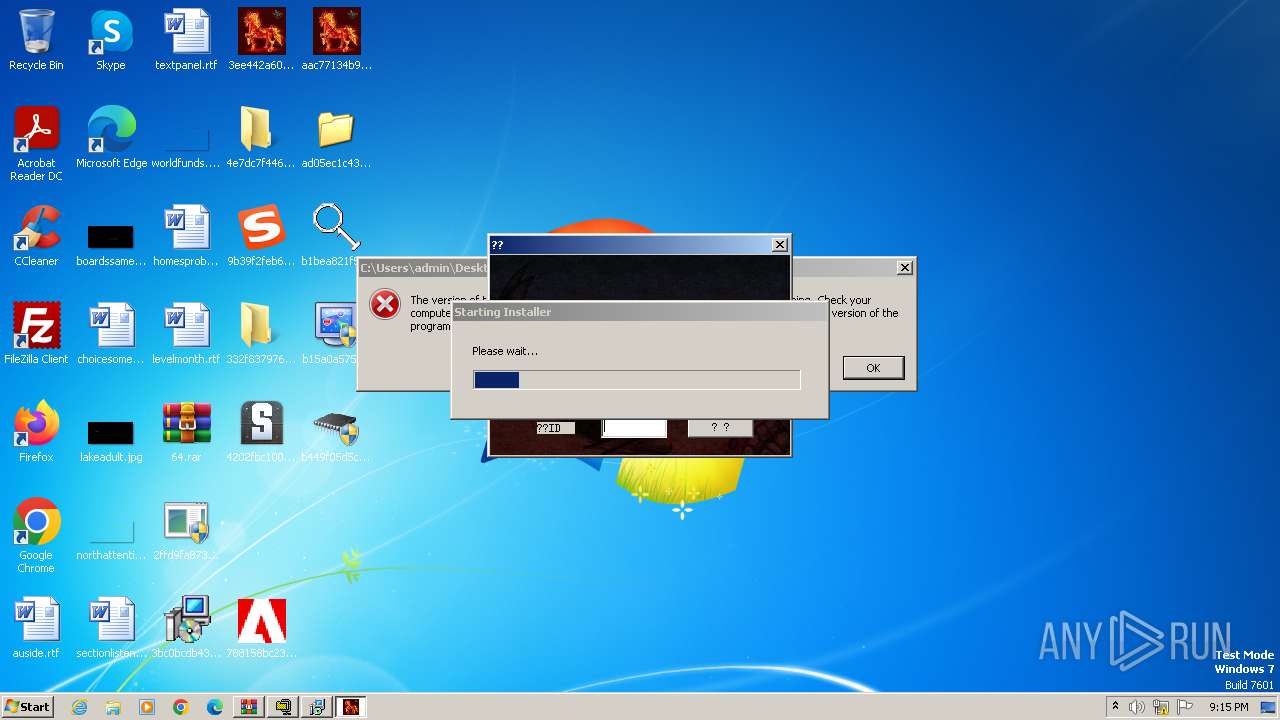The image size is (1280, 720).
Task: Click the red error X icon
Action: (385, 304)
